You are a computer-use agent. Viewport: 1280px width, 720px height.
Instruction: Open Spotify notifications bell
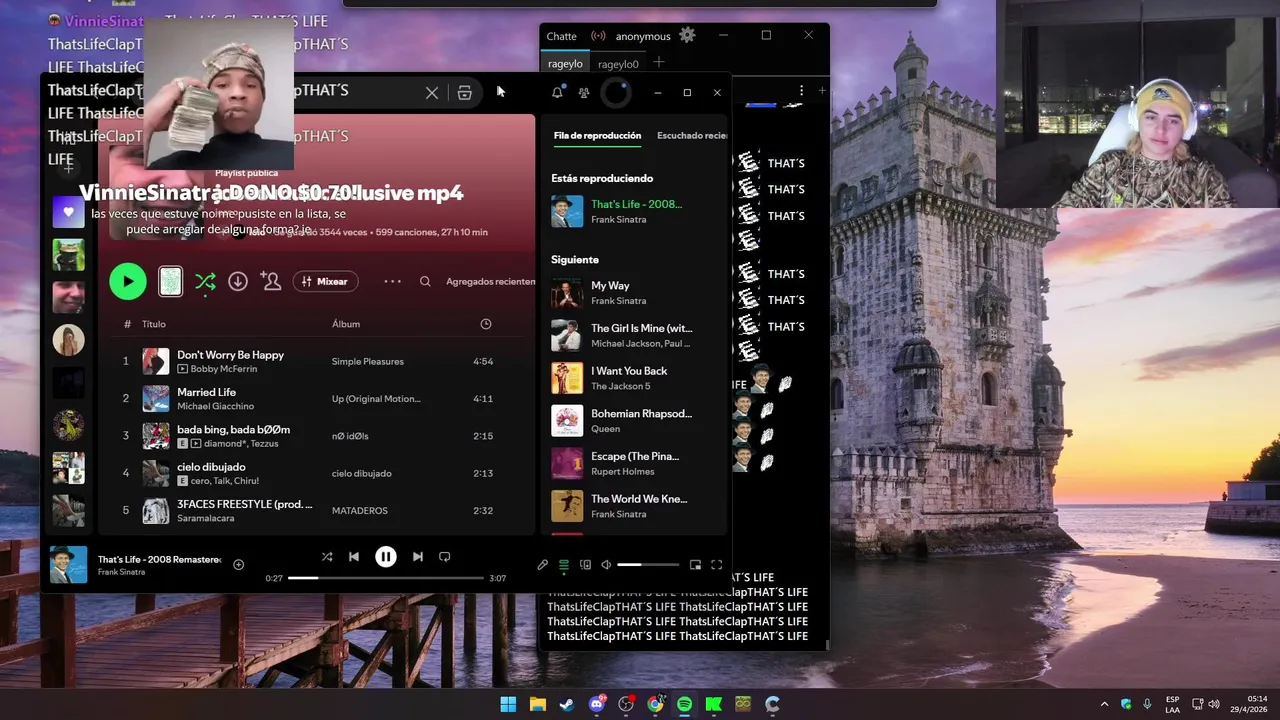(x=558, y=92)
